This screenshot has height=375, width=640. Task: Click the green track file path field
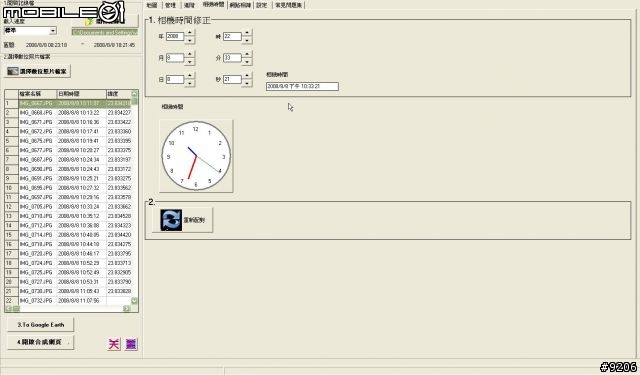(105, 32)
